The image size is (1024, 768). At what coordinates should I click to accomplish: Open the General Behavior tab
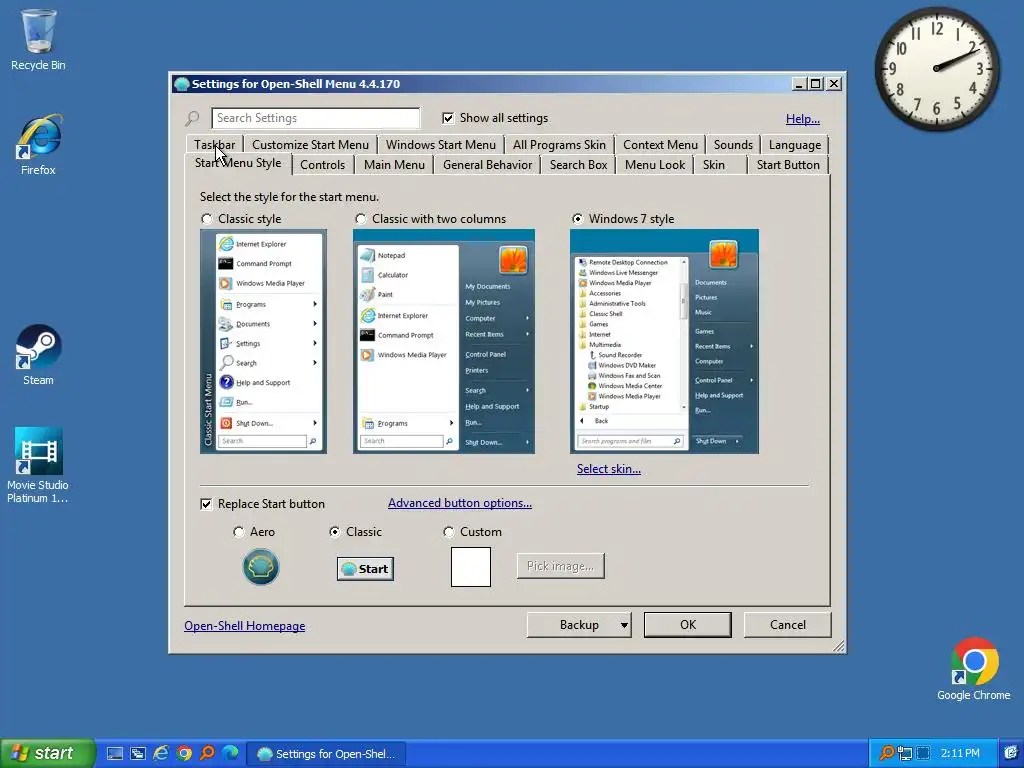tap(488, 165)
